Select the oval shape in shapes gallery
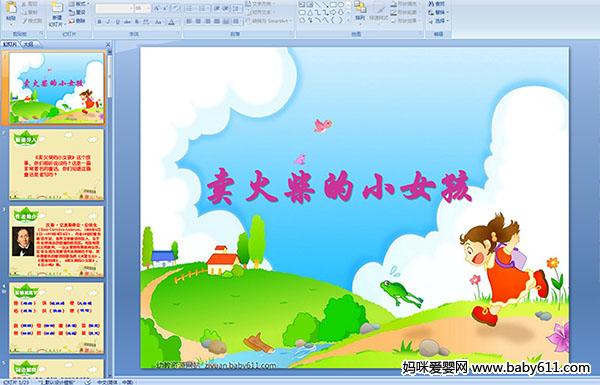The height and width of the screenshot is (385, 600). (341, 4)
